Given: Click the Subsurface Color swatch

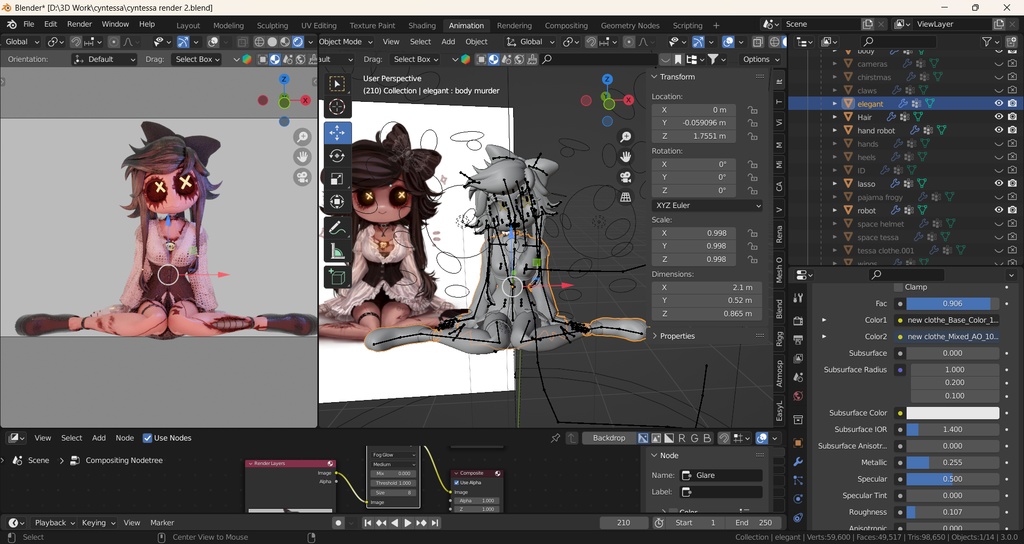Looking at the screenshot, I should tap(952, 413).
